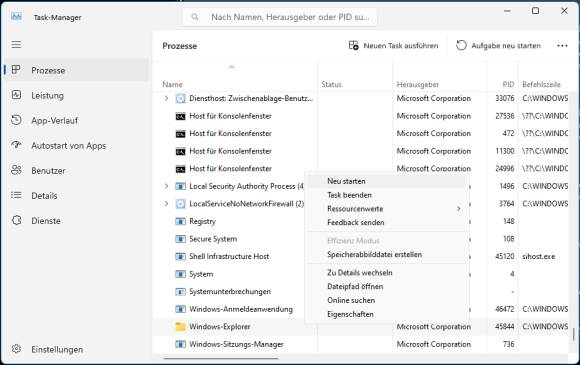The image size is (580, 365).
Task: Select Speicherabbilddatei erstellen
Action: pyautogui.click(x=387, y=254)
